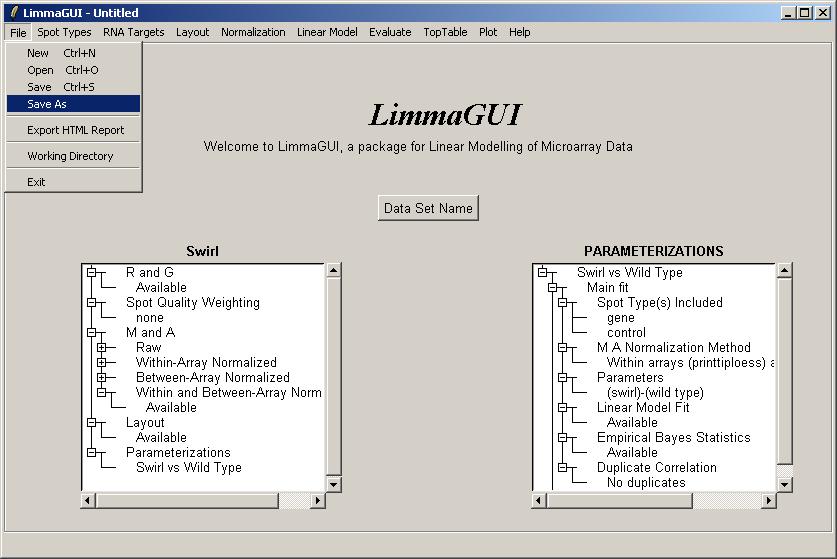Collapse the Main fit node
The width and height of the screenshot is (837, 559).
[x=552, y=288]
